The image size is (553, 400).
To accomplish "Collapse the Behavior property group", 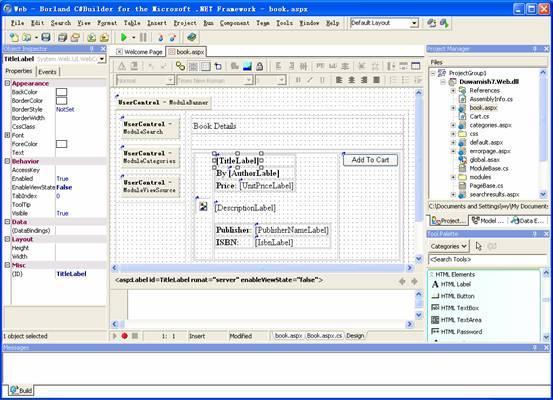I will (7, 161).
